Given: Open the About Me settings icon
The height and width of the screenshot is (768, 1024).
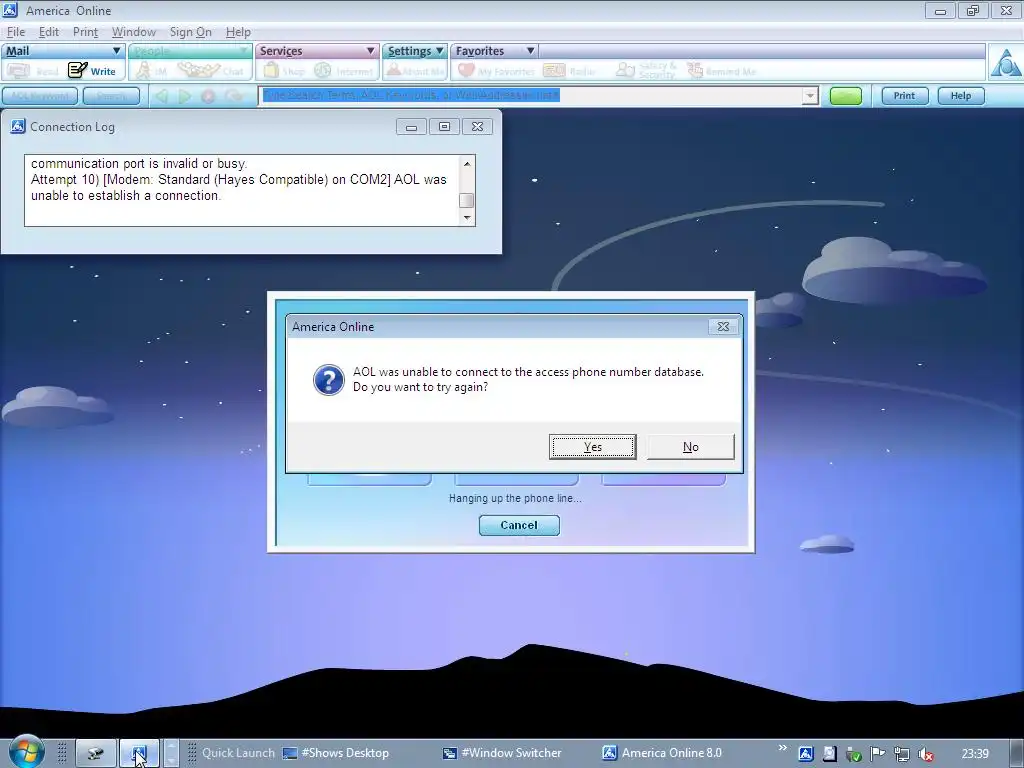Looking at the screenshot, I should [x=394, y=70].
